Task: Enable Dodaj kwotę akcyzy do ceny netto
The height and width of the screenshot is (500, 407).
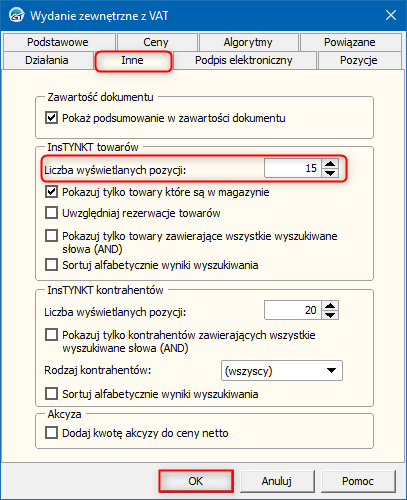Action: [51, 433]
